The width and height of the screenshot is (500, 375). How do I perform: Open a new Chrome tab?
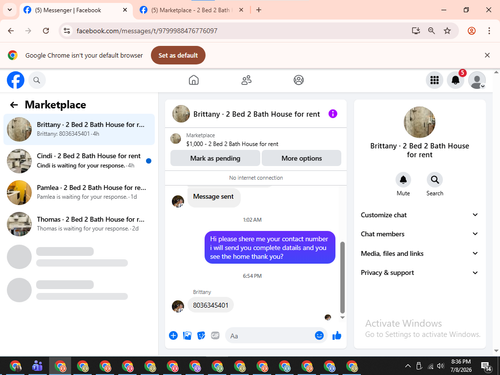coord(259,10)
